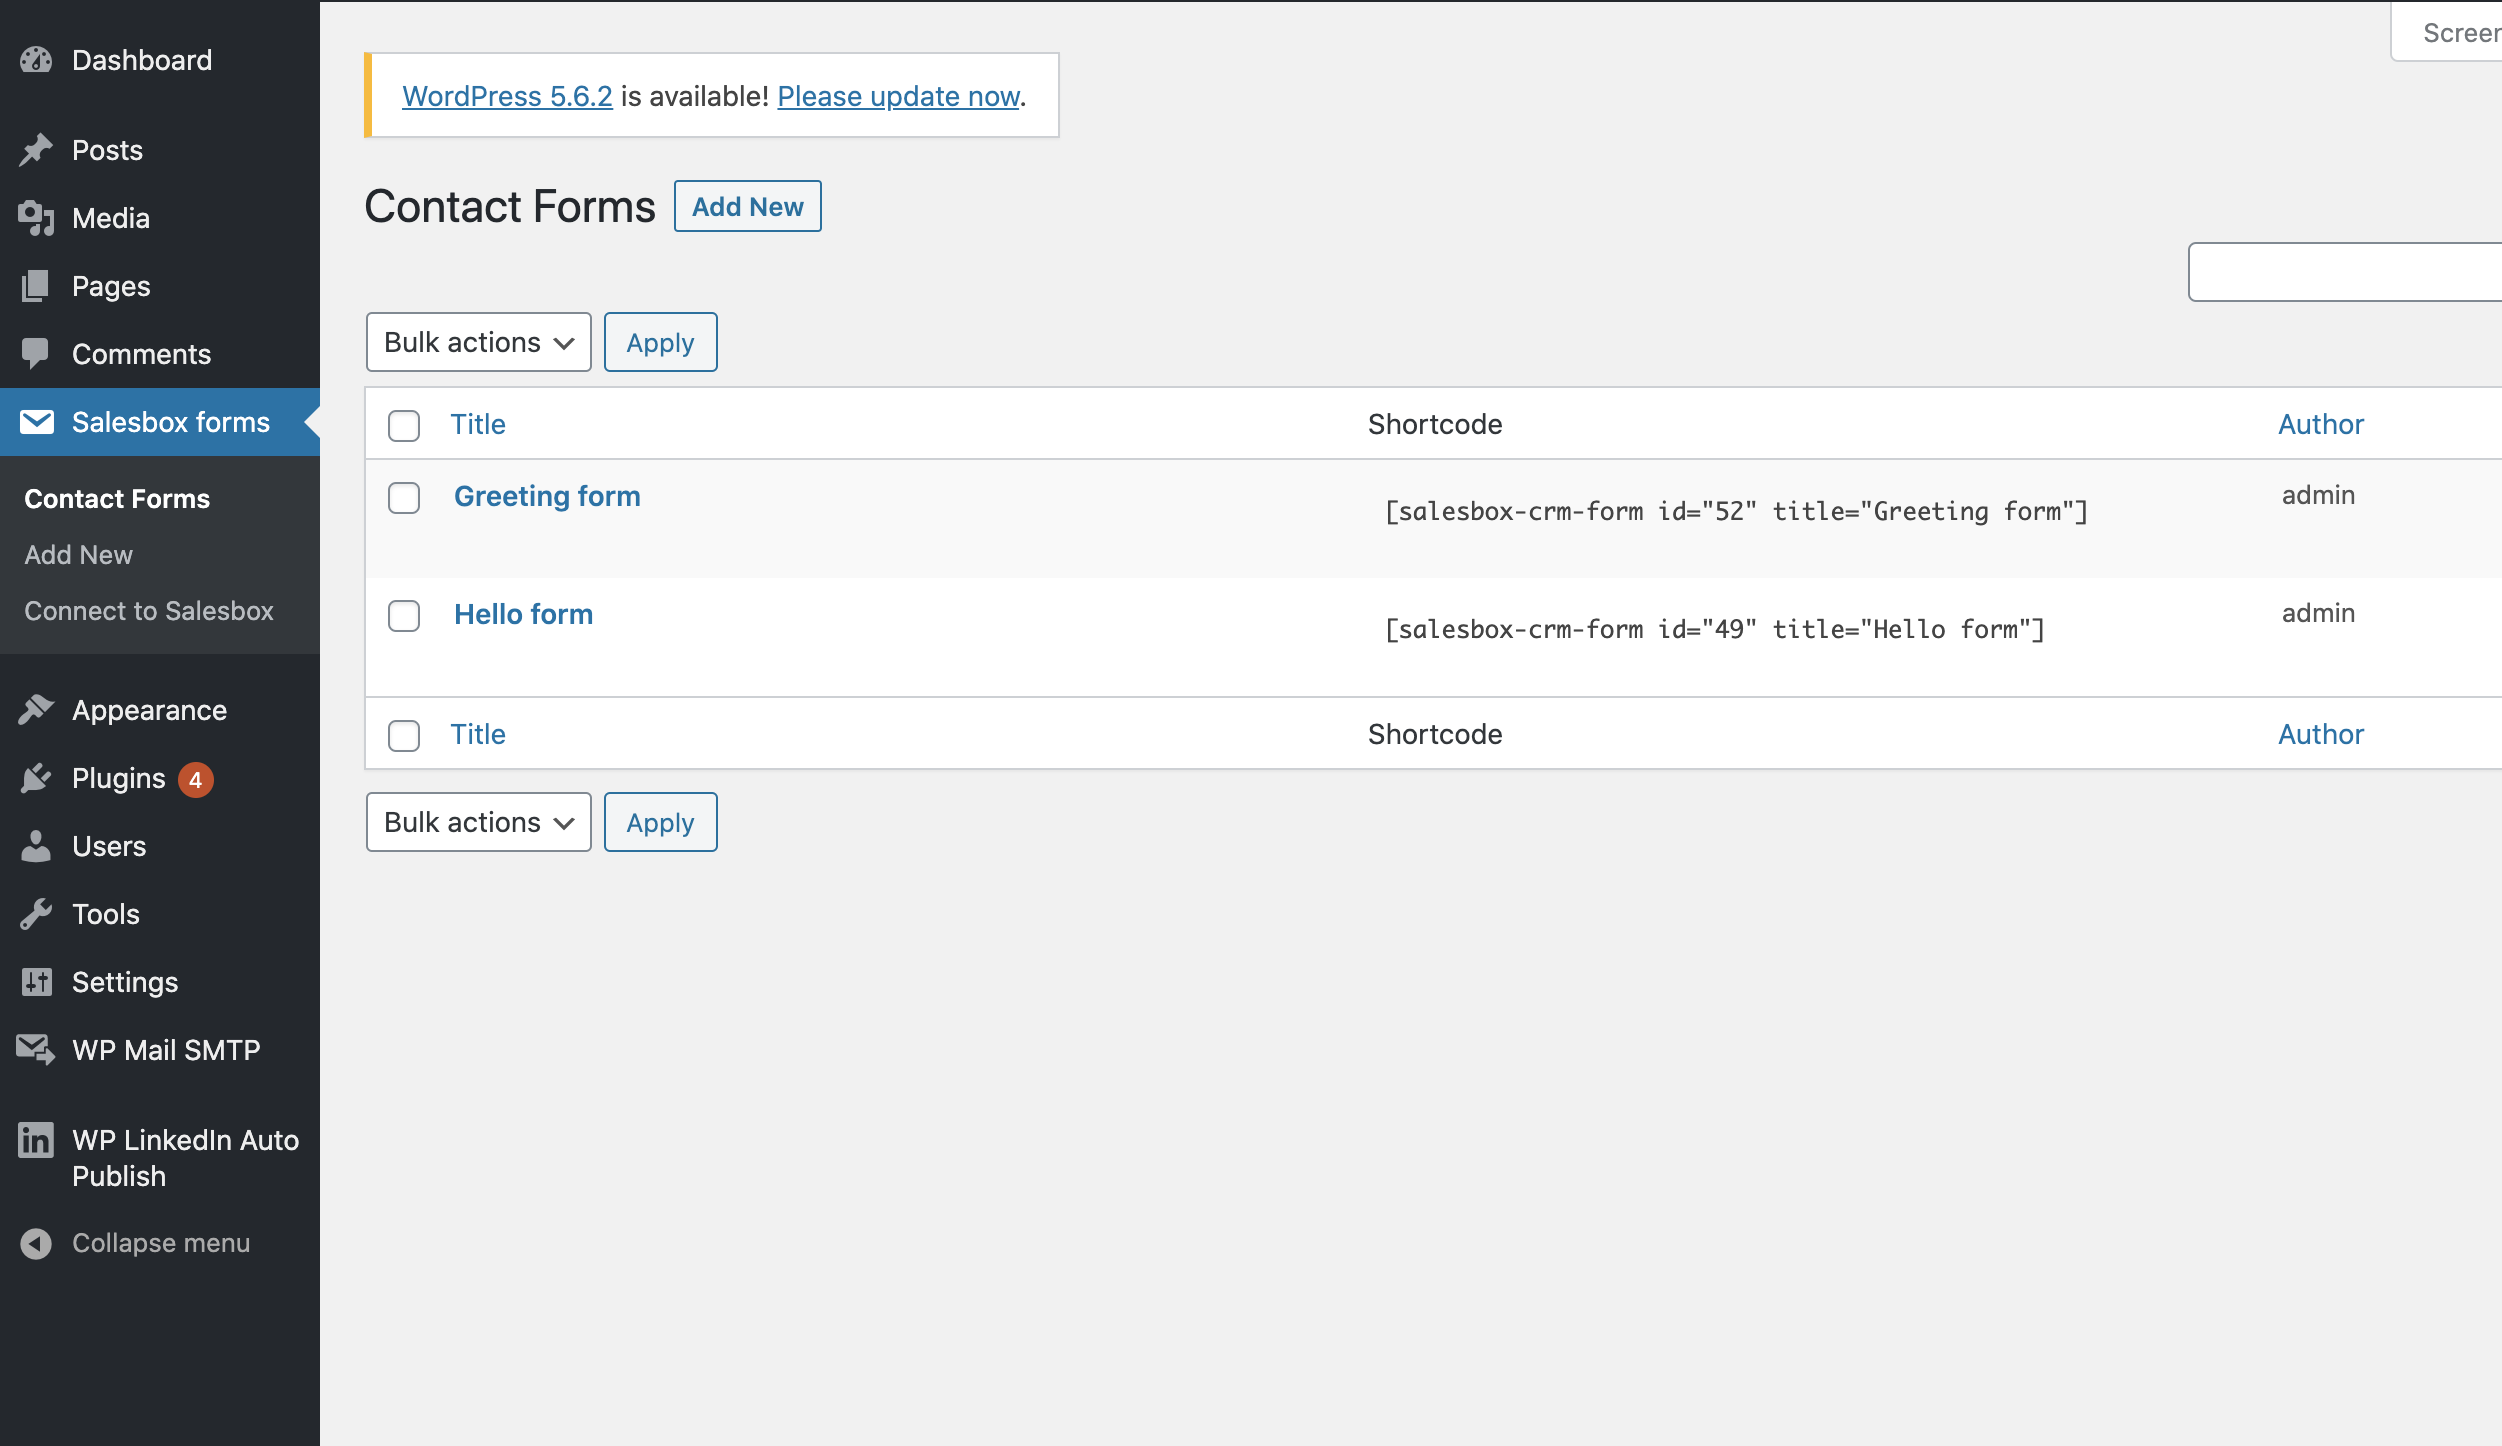The height and width of the screenshot is (1446, 2502).
Task: Open the top Bulk actions dropdown
Action: tap(479, 342)
